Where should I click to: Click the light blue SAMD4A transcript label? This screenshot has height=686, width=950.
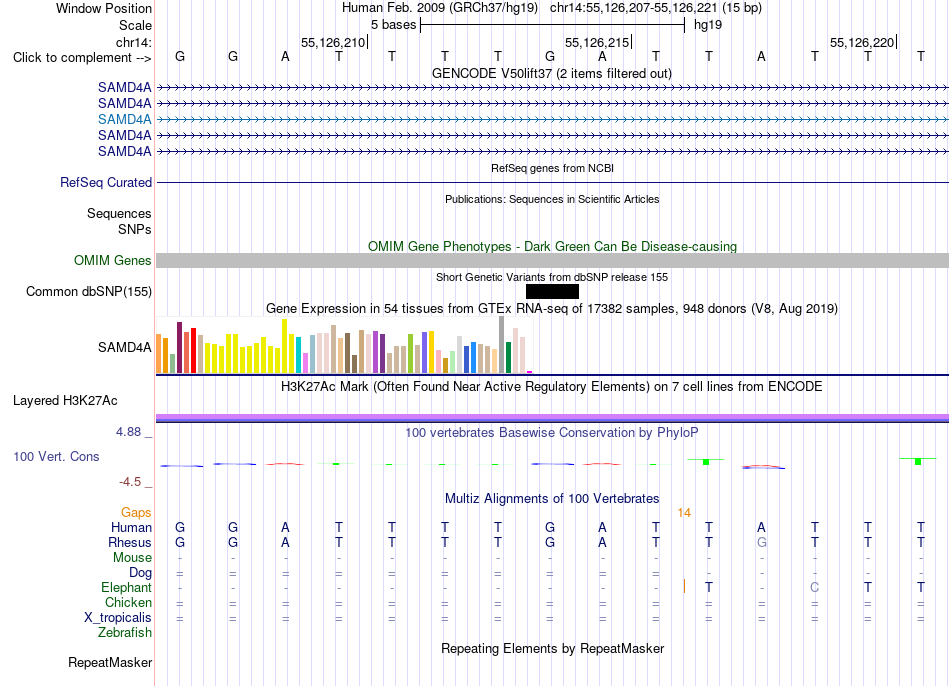click(x=125, y=119)
